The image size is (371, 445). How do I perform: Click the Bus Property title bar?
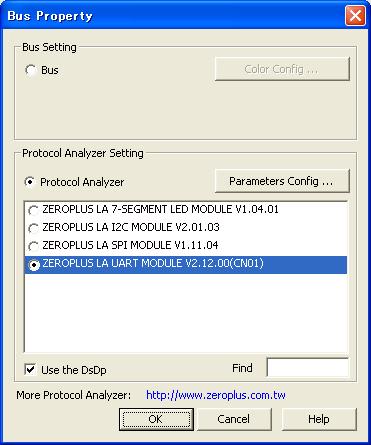[x=173, y=15]
